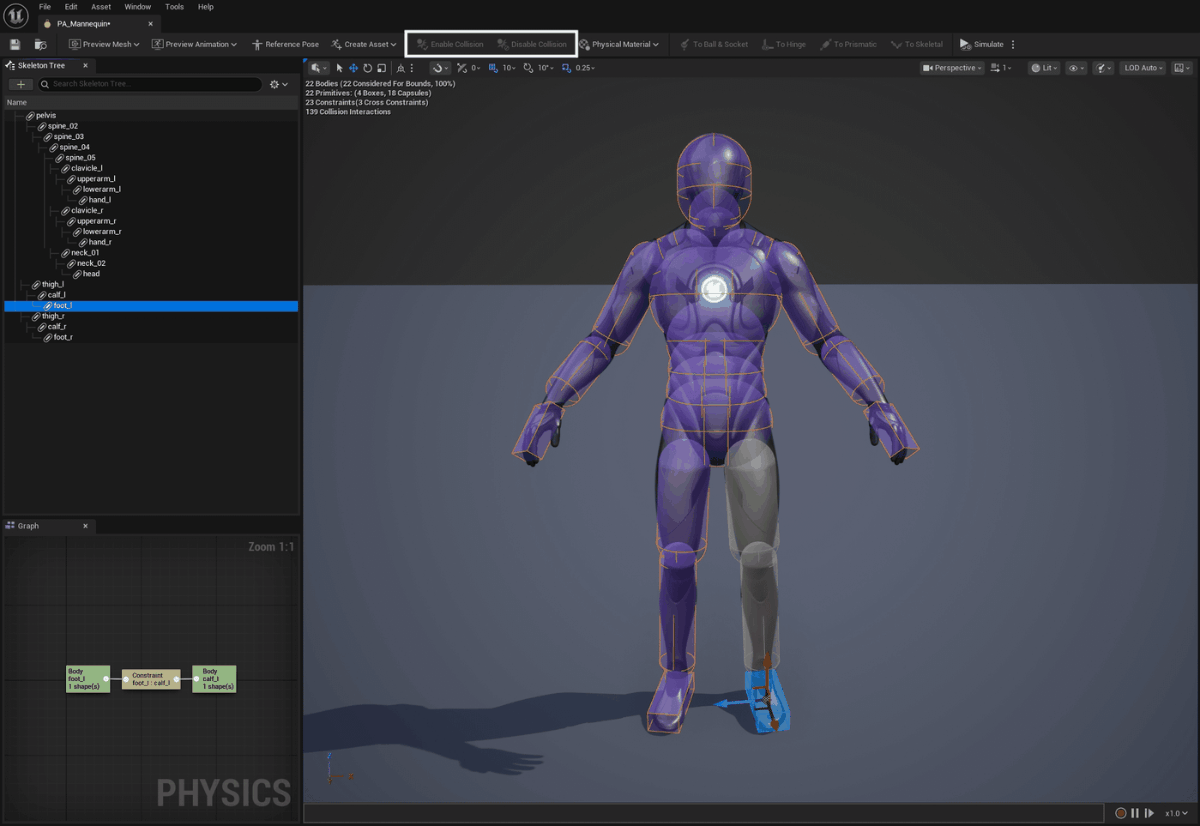Image resolution: width=1200 pixels, height=826 pixels.
Task: Switch to the Graph panel tab
Action: [x=28, y=525]
